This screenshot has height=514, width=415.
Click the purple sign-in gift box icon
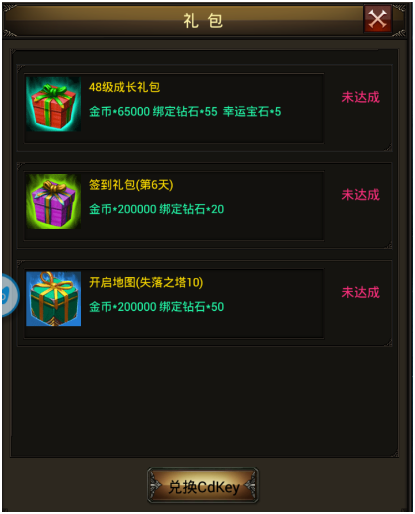pos(53,201)
